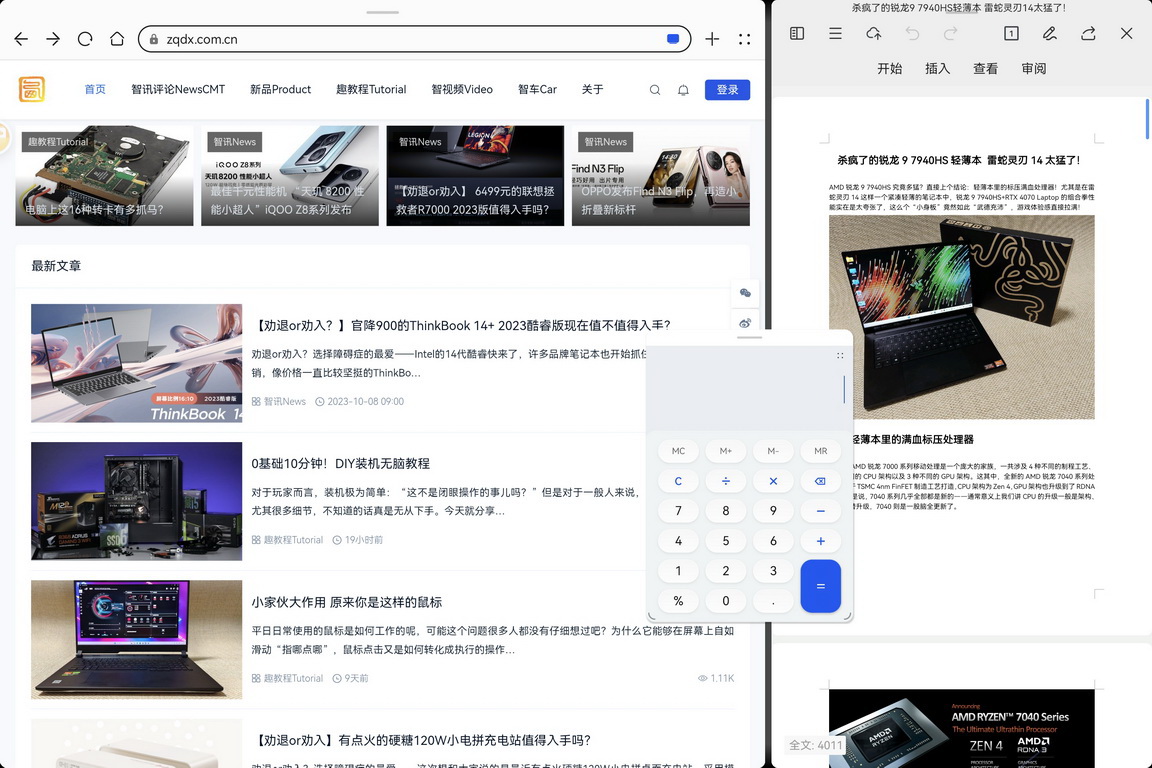
Task: Open the notification bell on website
Action: click(683, 90)
